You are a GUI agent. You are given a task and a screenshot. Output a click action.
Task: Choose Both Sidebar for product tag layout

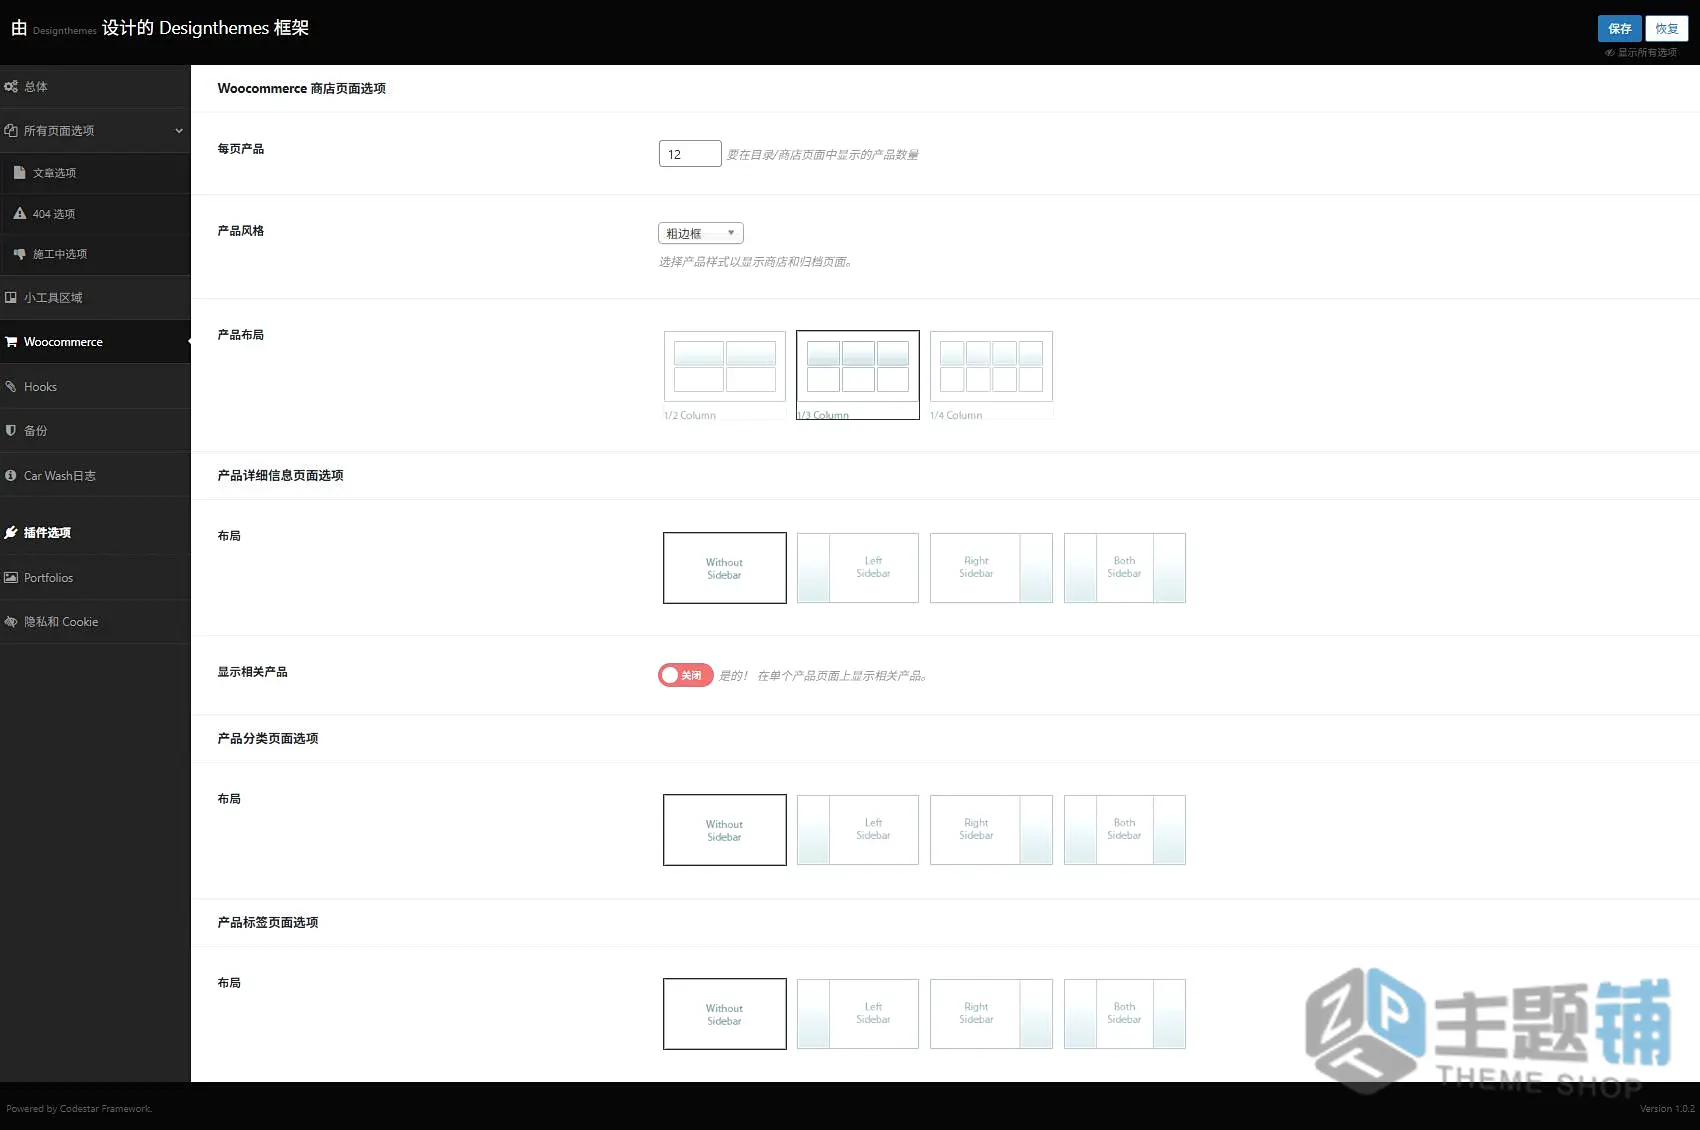point(1125,1014)
